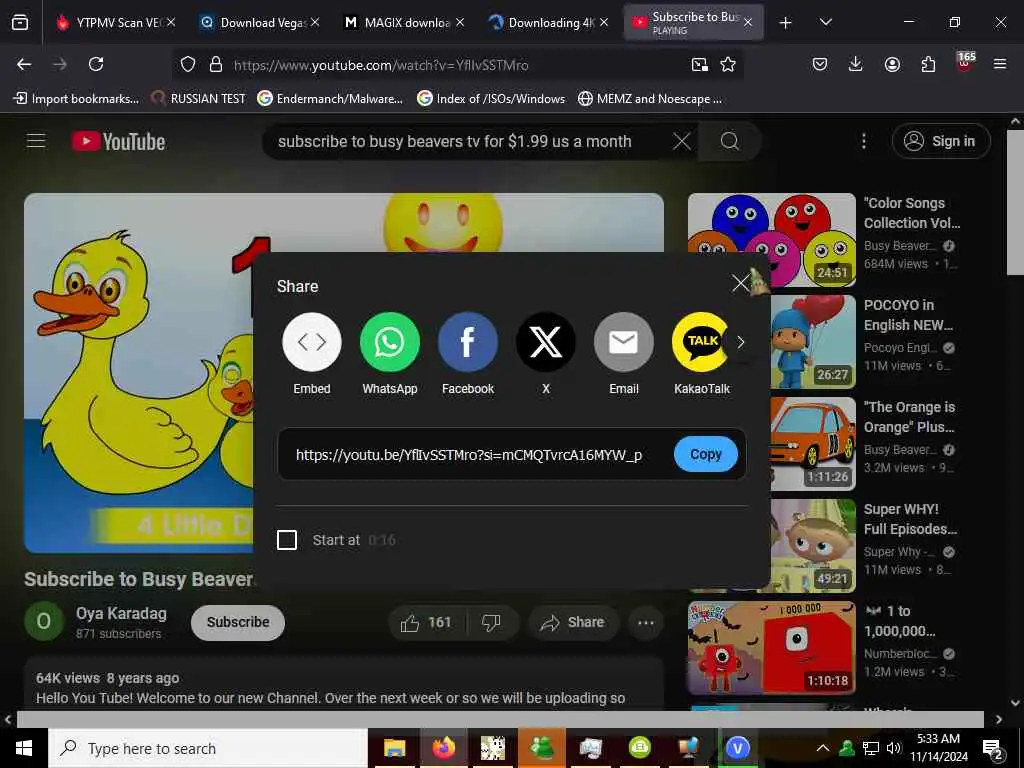Open the volume control in tray
Viewport: 1024px width, 768px height.
[893, 748]
